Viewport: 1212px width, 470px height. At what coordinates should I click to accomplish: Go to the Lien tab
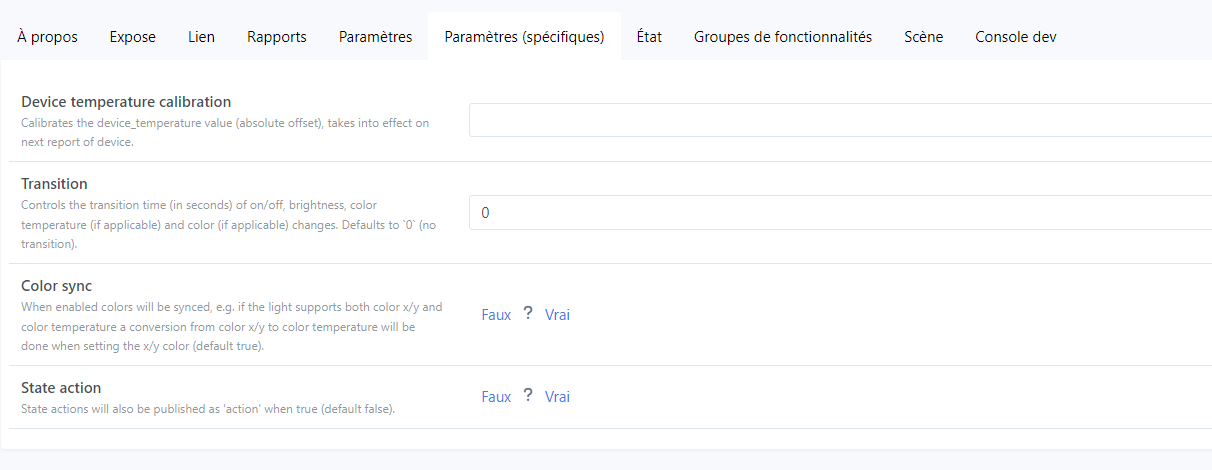(x=201, y=37)
